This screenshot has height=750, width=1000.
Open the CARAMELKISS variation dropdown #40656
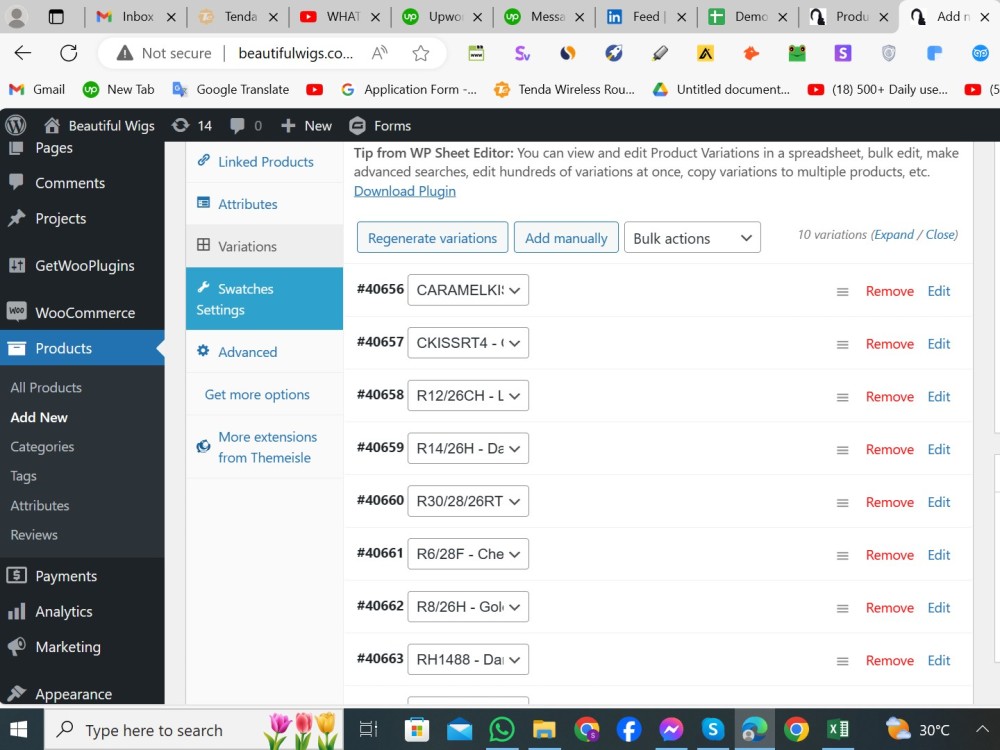click(467, 290)
